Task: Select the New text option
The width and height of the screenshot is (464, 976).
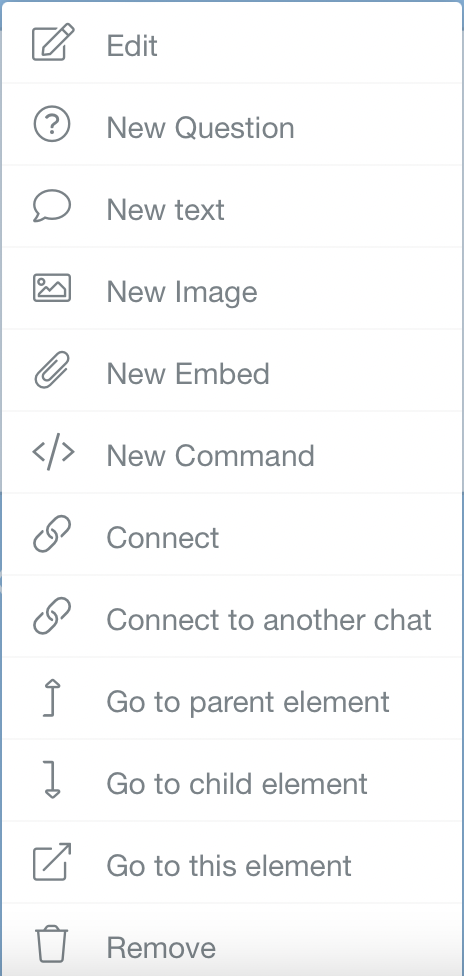Action: pyautogui.click(x=232, y=206)
